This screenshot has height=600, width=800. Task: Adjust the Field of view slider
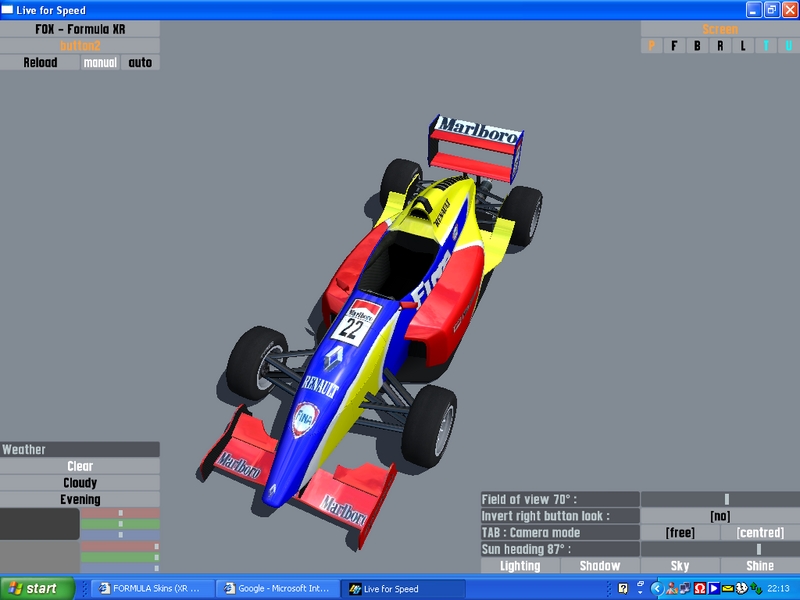point(720,499)
